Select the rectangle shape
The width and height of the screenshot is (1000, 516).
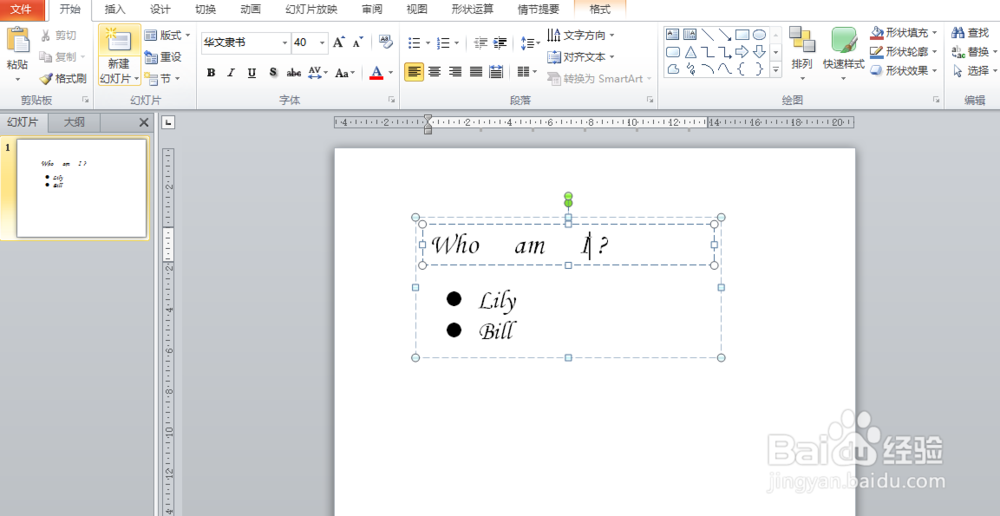(x=742, y=34)
